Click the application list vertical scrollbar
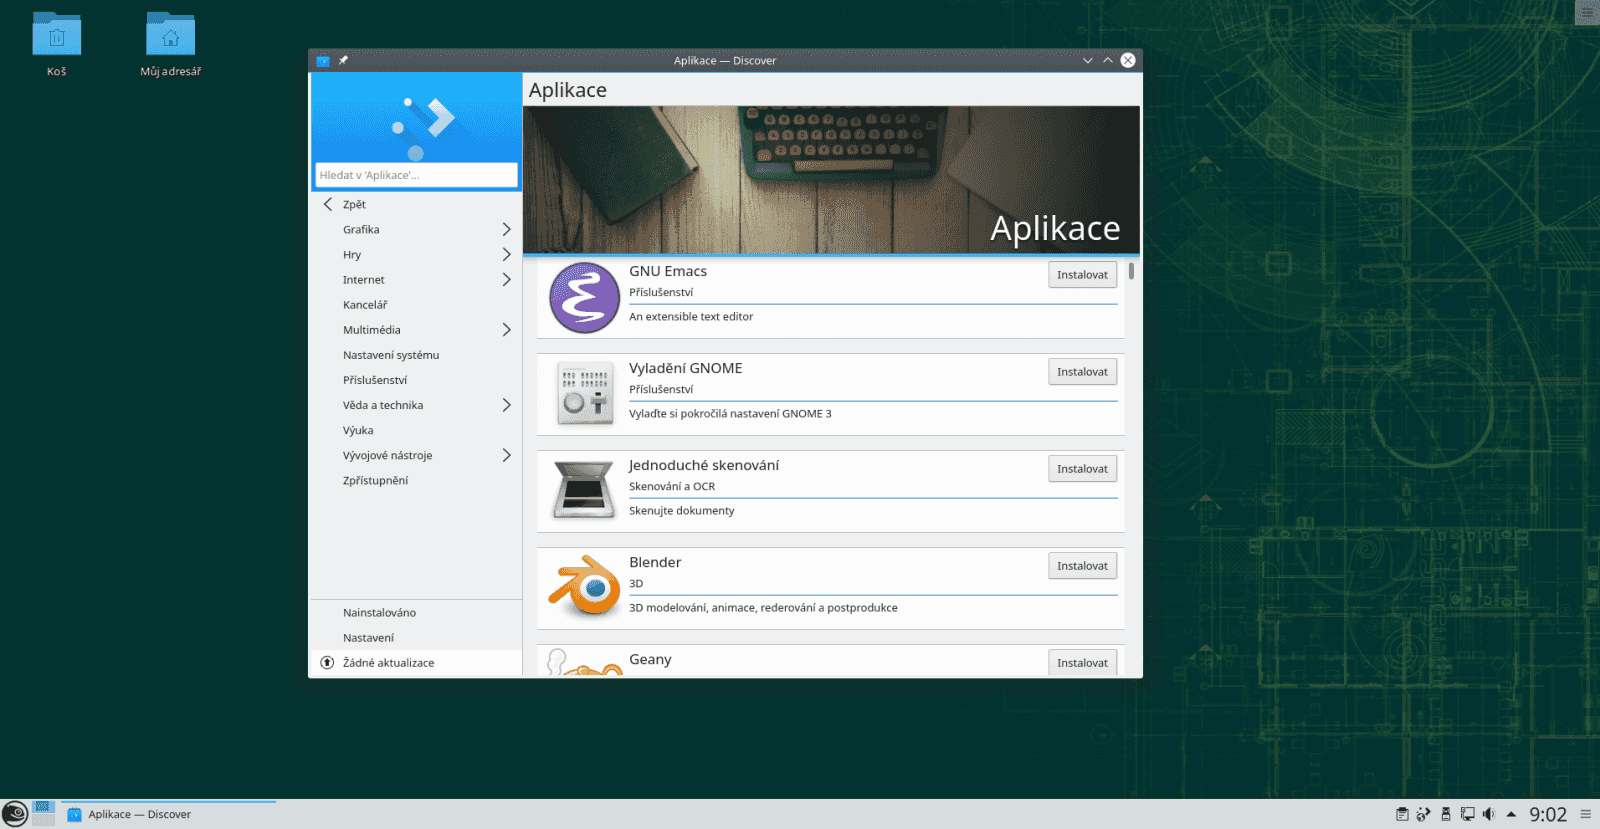The image size is (1600, 829). (1131, 271)
